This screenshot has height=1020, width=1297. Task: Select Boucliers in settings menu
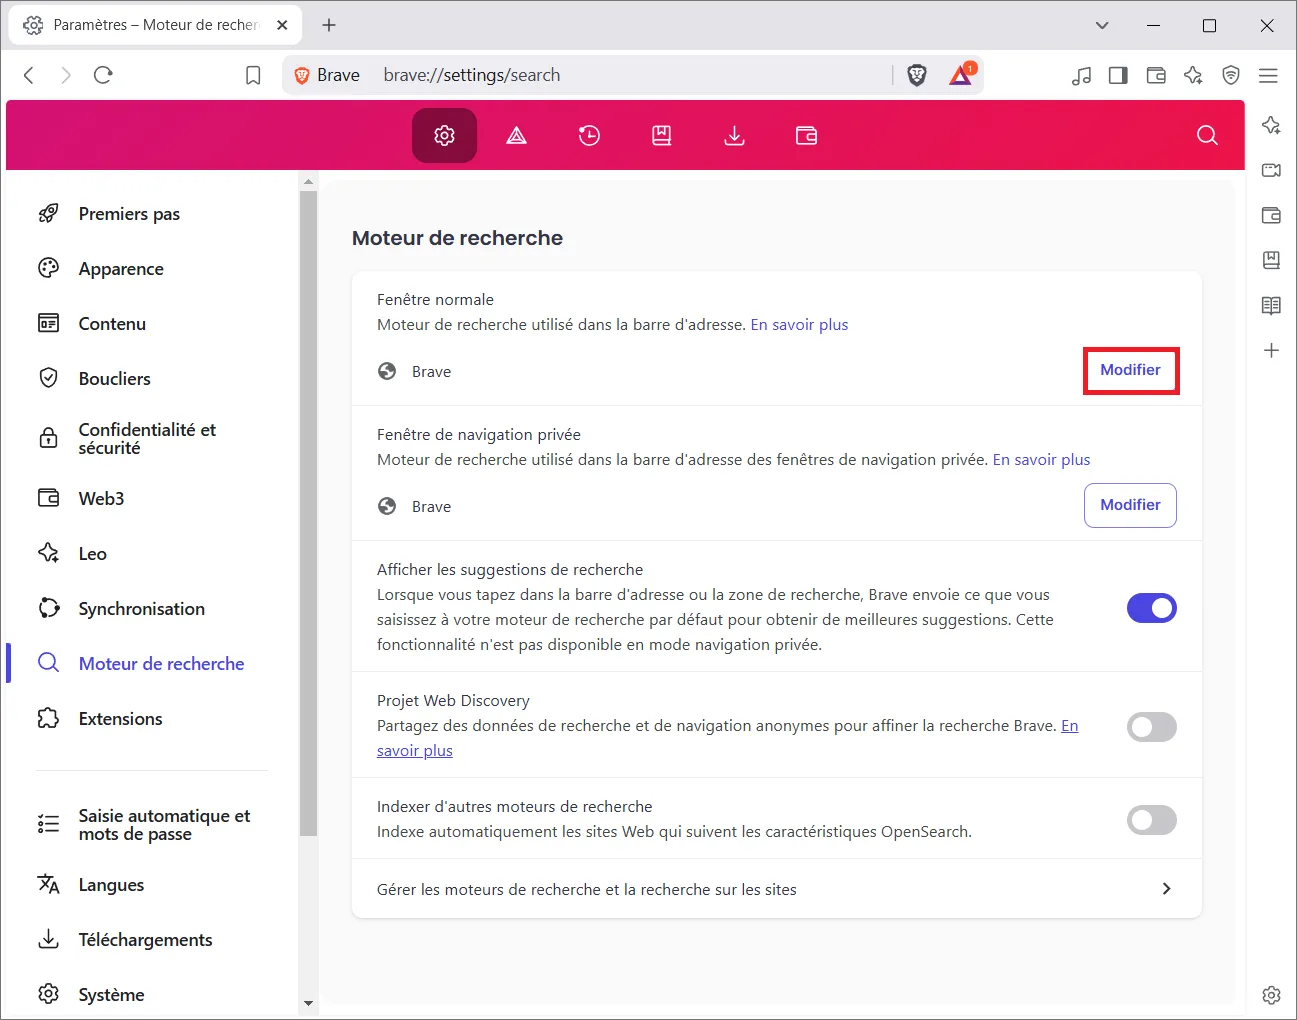tap(114, 379)
